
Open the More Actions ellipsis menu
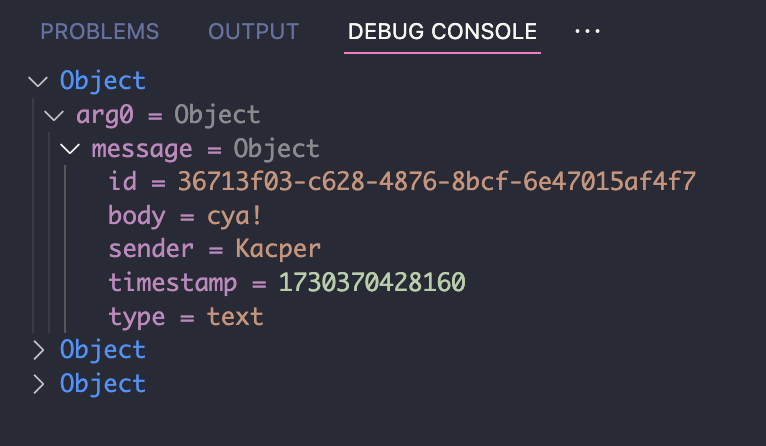pos(587,31)
